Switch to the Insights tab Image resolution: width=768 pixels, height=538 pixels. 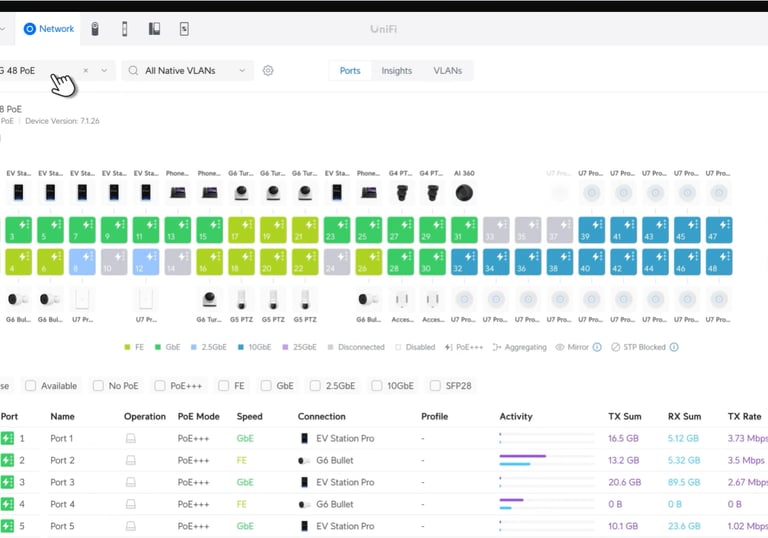(x=396, y=71)
